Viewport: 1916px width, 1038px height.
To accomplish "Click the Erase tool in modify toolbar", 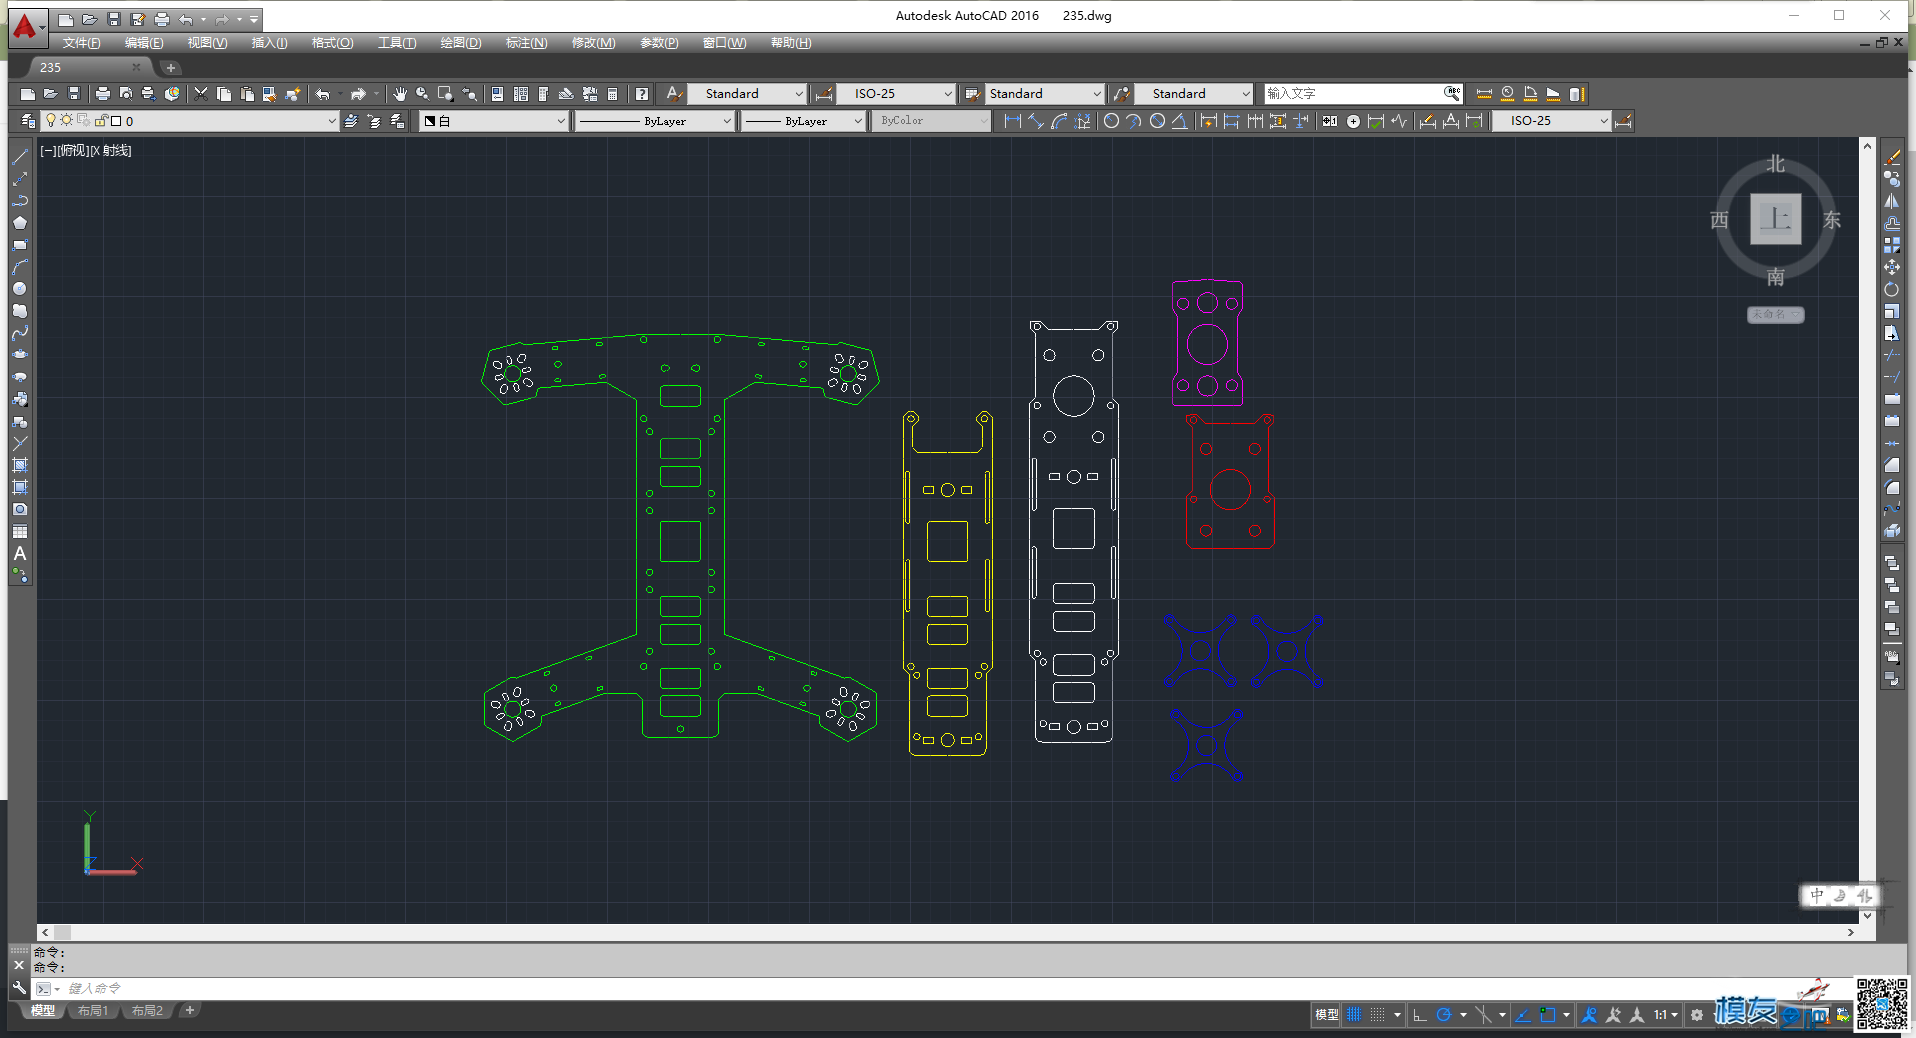I will pyautogui.click(x=1892, y=157).
